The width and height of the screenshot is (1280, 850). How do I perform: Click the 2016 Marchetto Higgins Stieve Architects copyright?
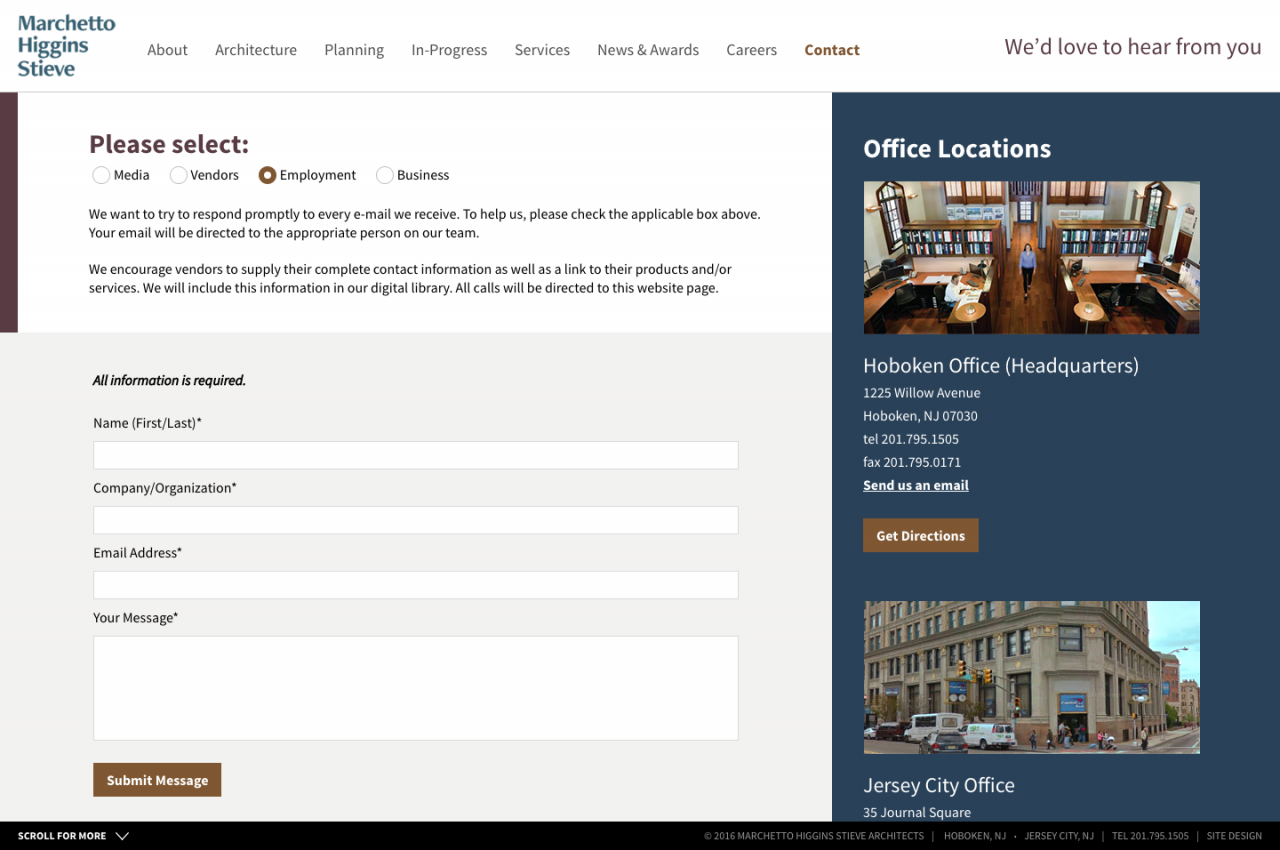pyautogui.click(x=814, y=836)
